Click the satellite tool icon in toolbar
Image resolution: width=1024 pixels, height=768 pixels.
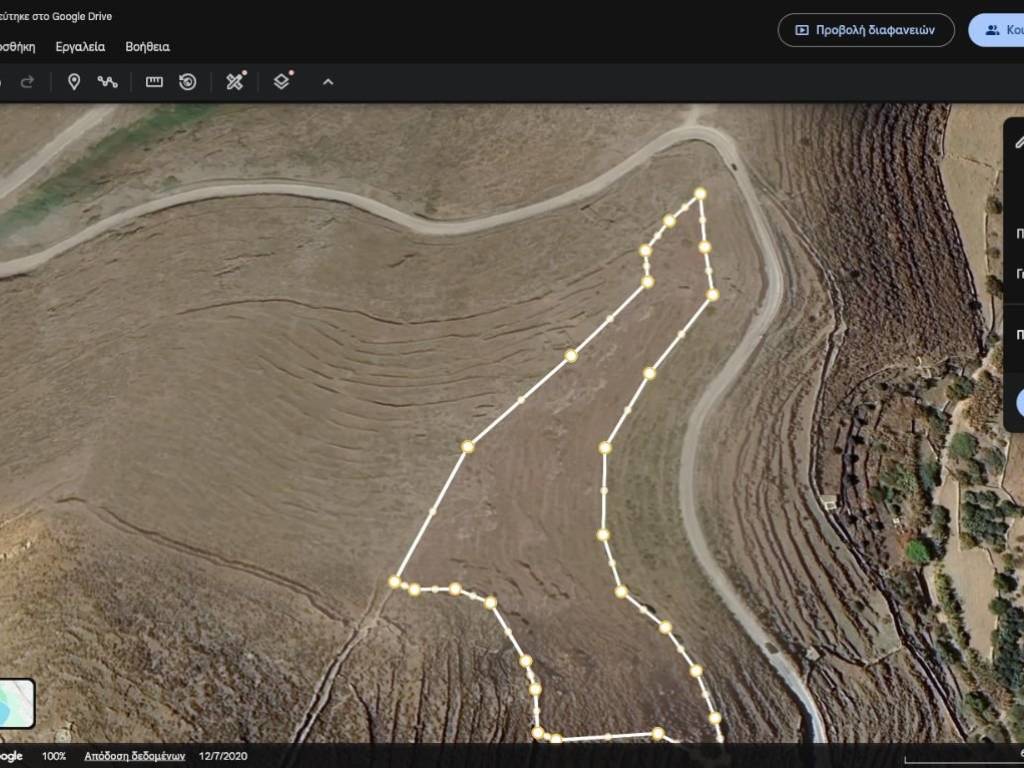(x=235, y=82)
